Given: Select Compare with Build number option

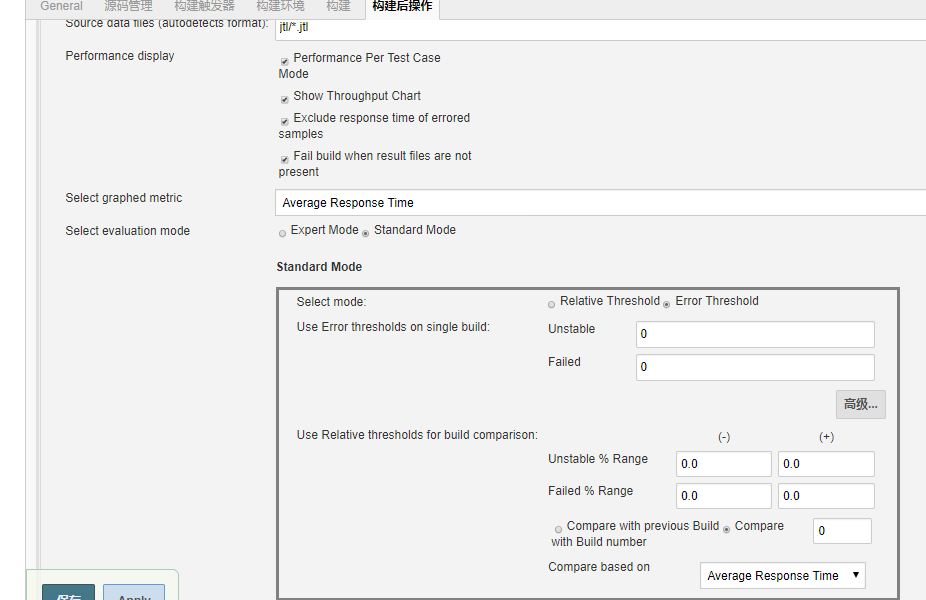Looking at the screenshot, I should [726, 528].
